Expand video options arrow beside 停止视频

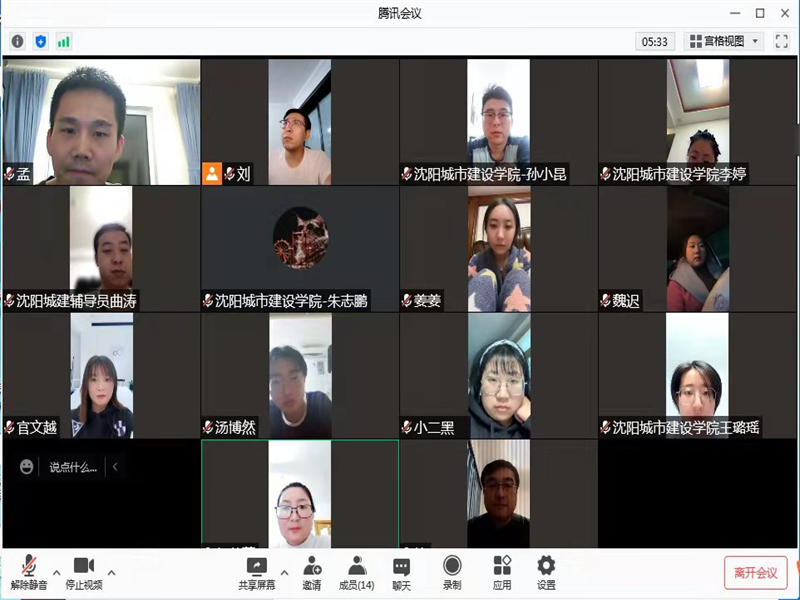pyautogui.click(x=111, y=573)
